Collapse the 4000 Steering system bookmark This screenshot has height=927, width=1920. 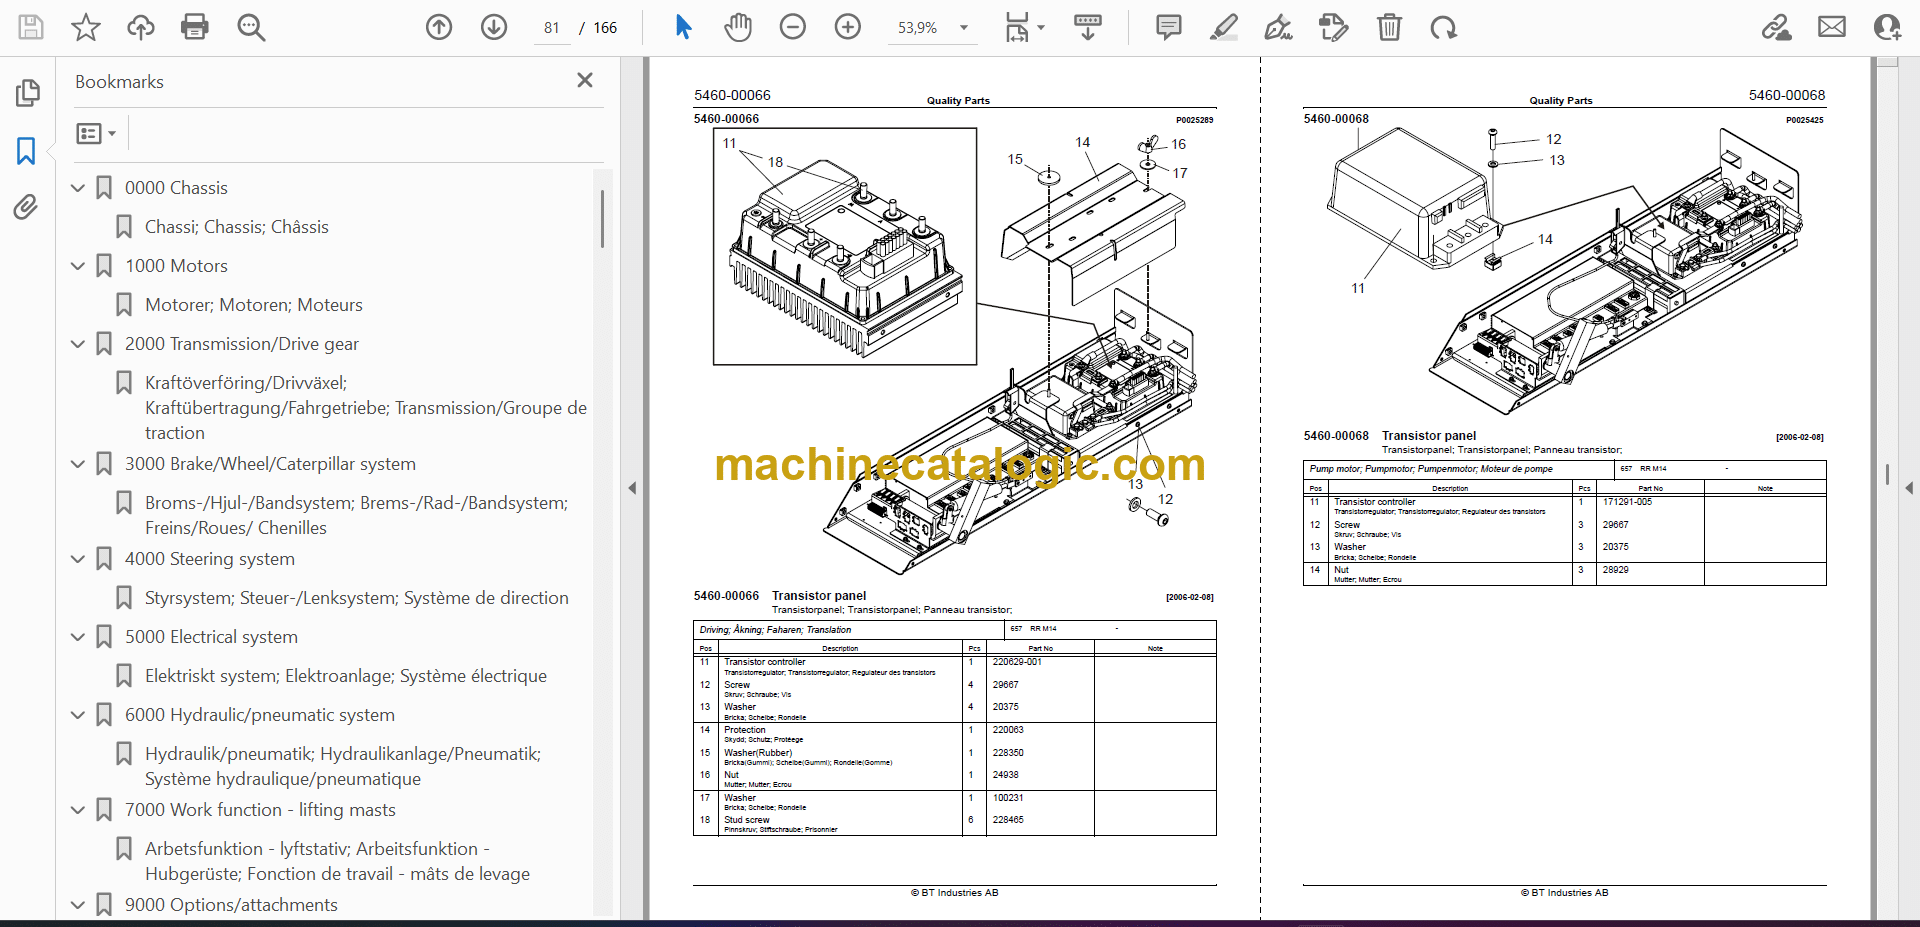[78, 559]
